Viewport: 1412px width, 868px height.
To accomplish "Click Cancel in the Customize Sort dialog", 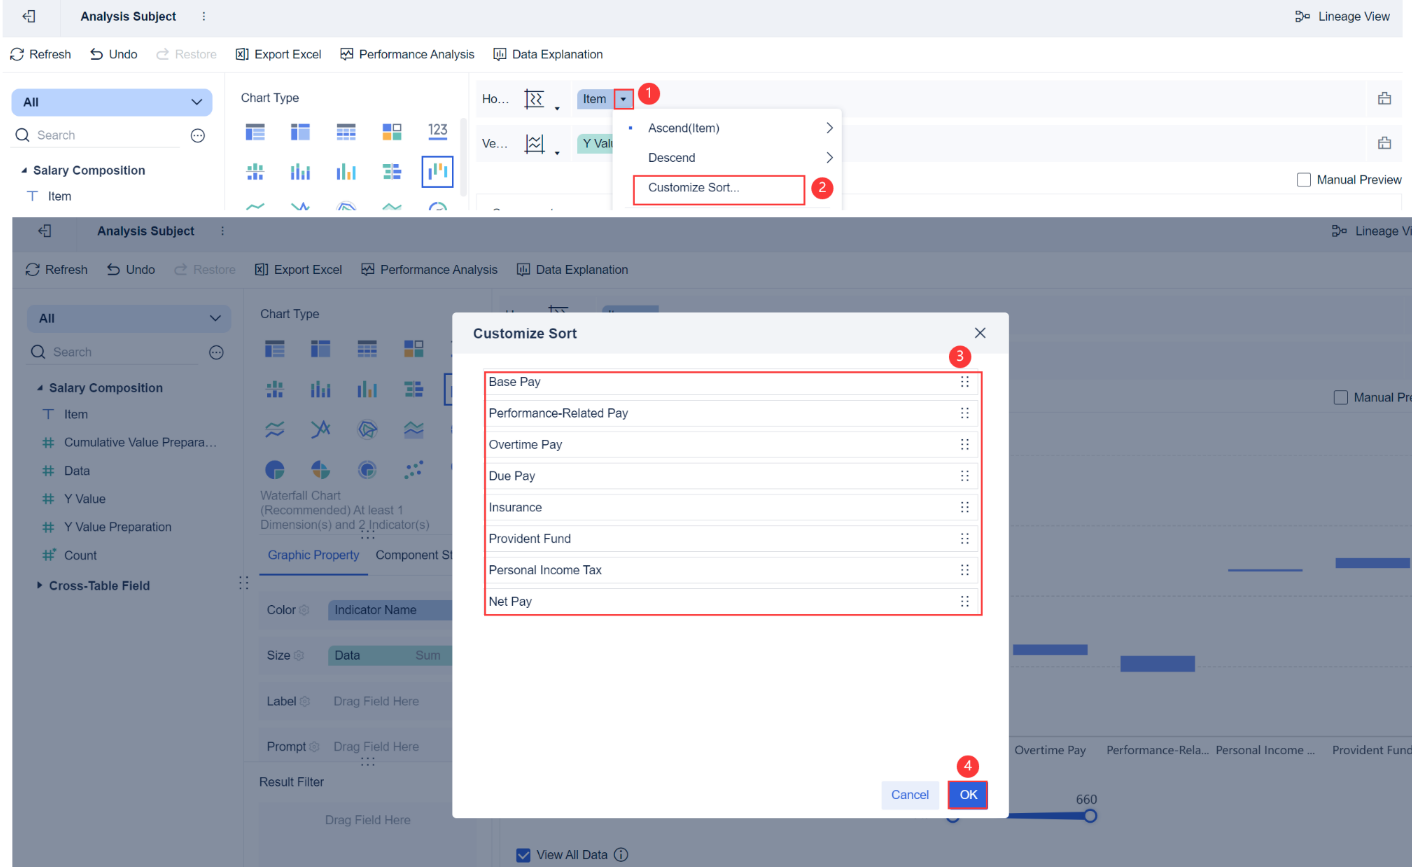I will pyautogui.click(x=910, y=794).
